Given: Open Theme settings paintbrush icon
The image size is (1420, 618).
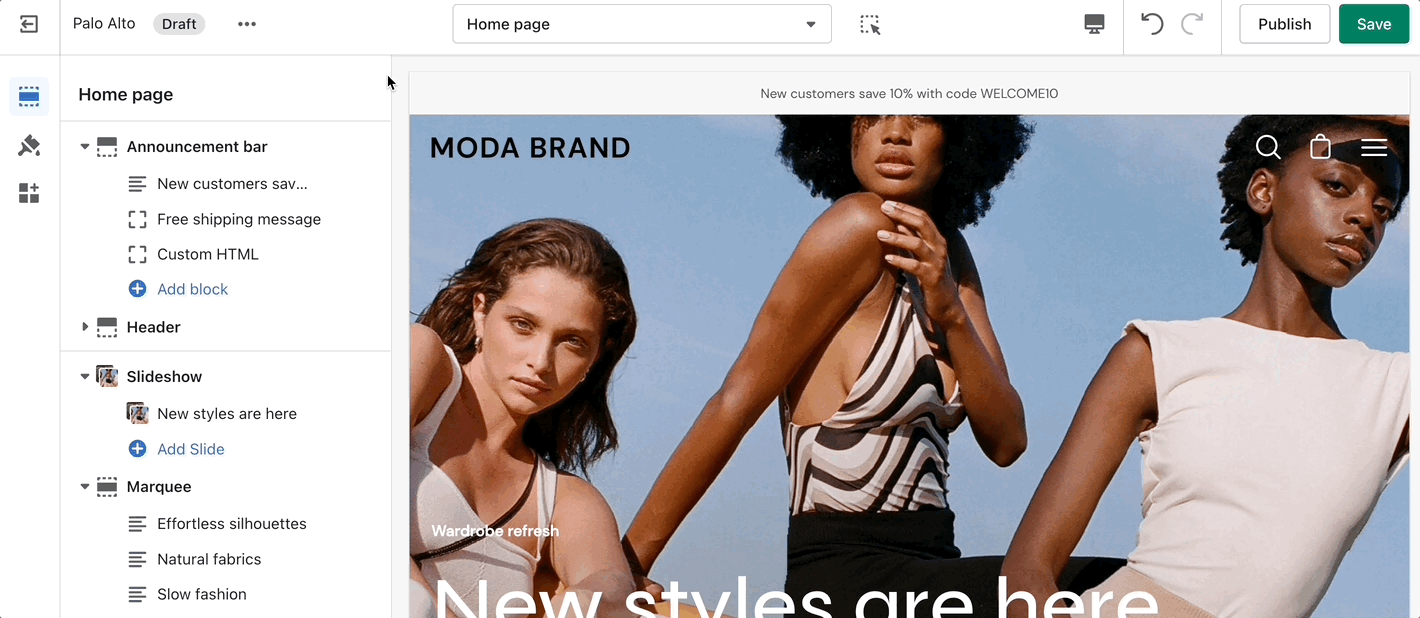Looking at the screenshot, I should (x=29, y=146).
